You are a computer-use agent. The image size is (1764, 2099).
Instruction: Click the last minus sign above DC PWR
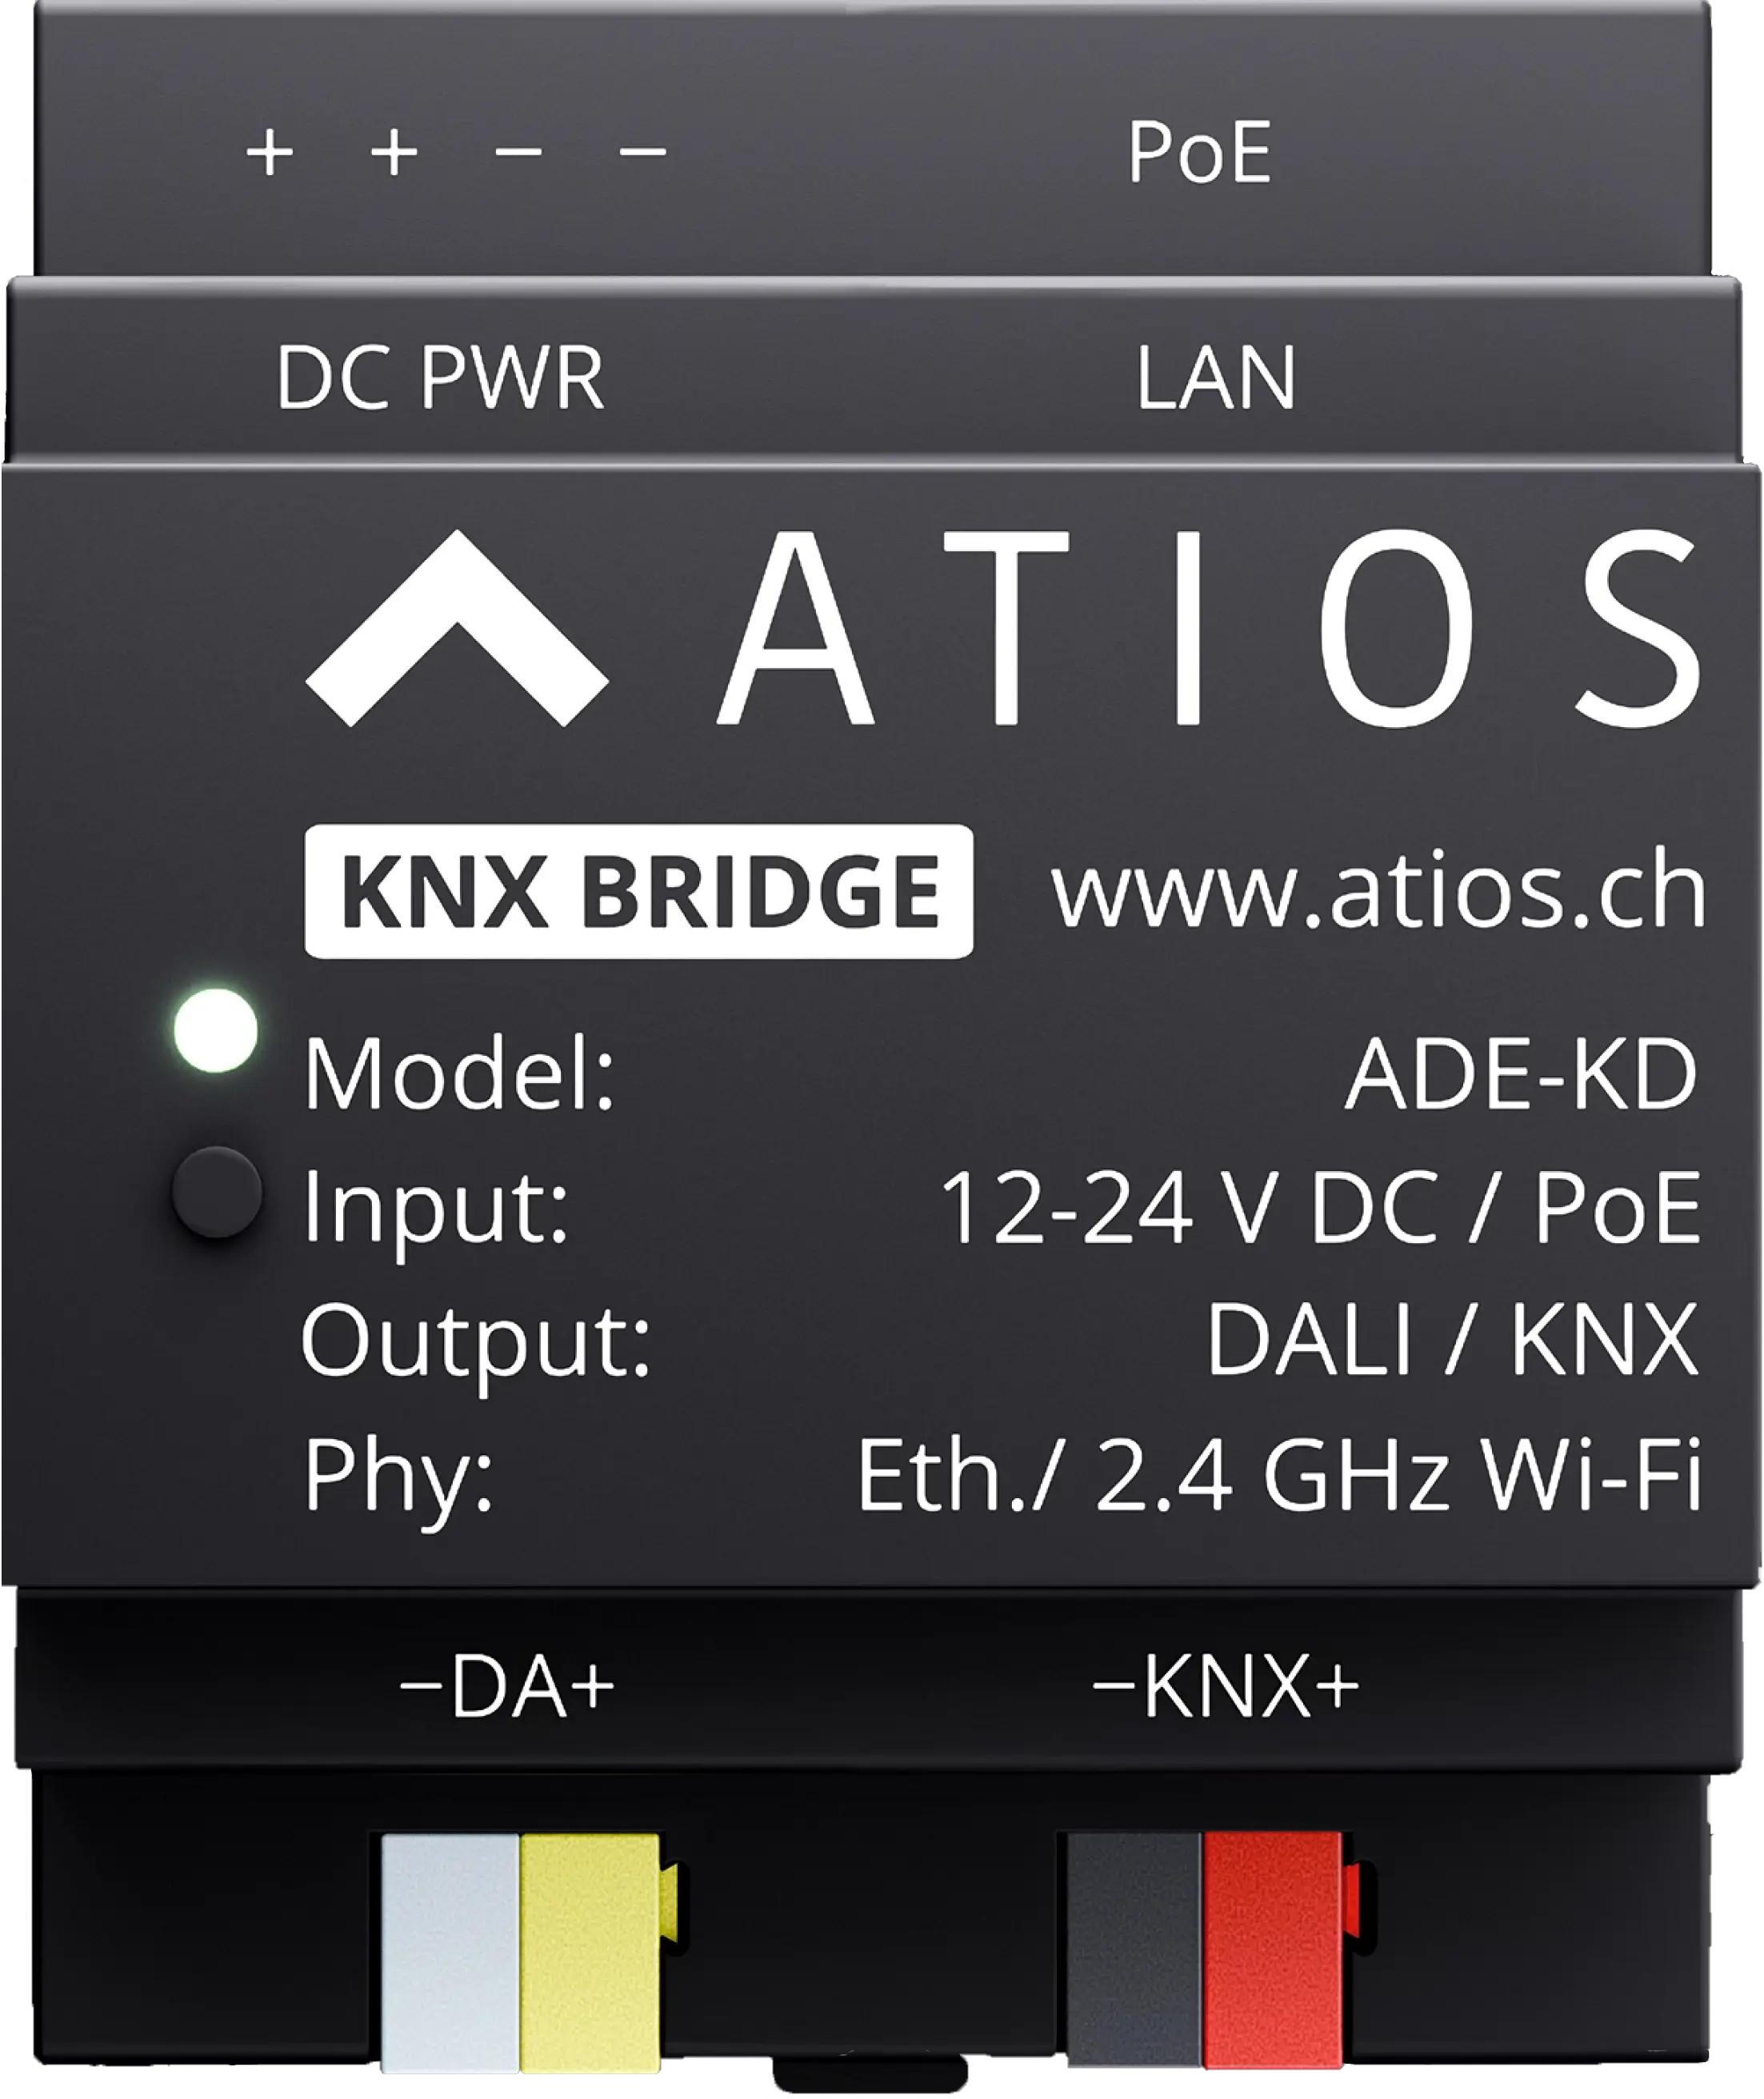[643, 152]
